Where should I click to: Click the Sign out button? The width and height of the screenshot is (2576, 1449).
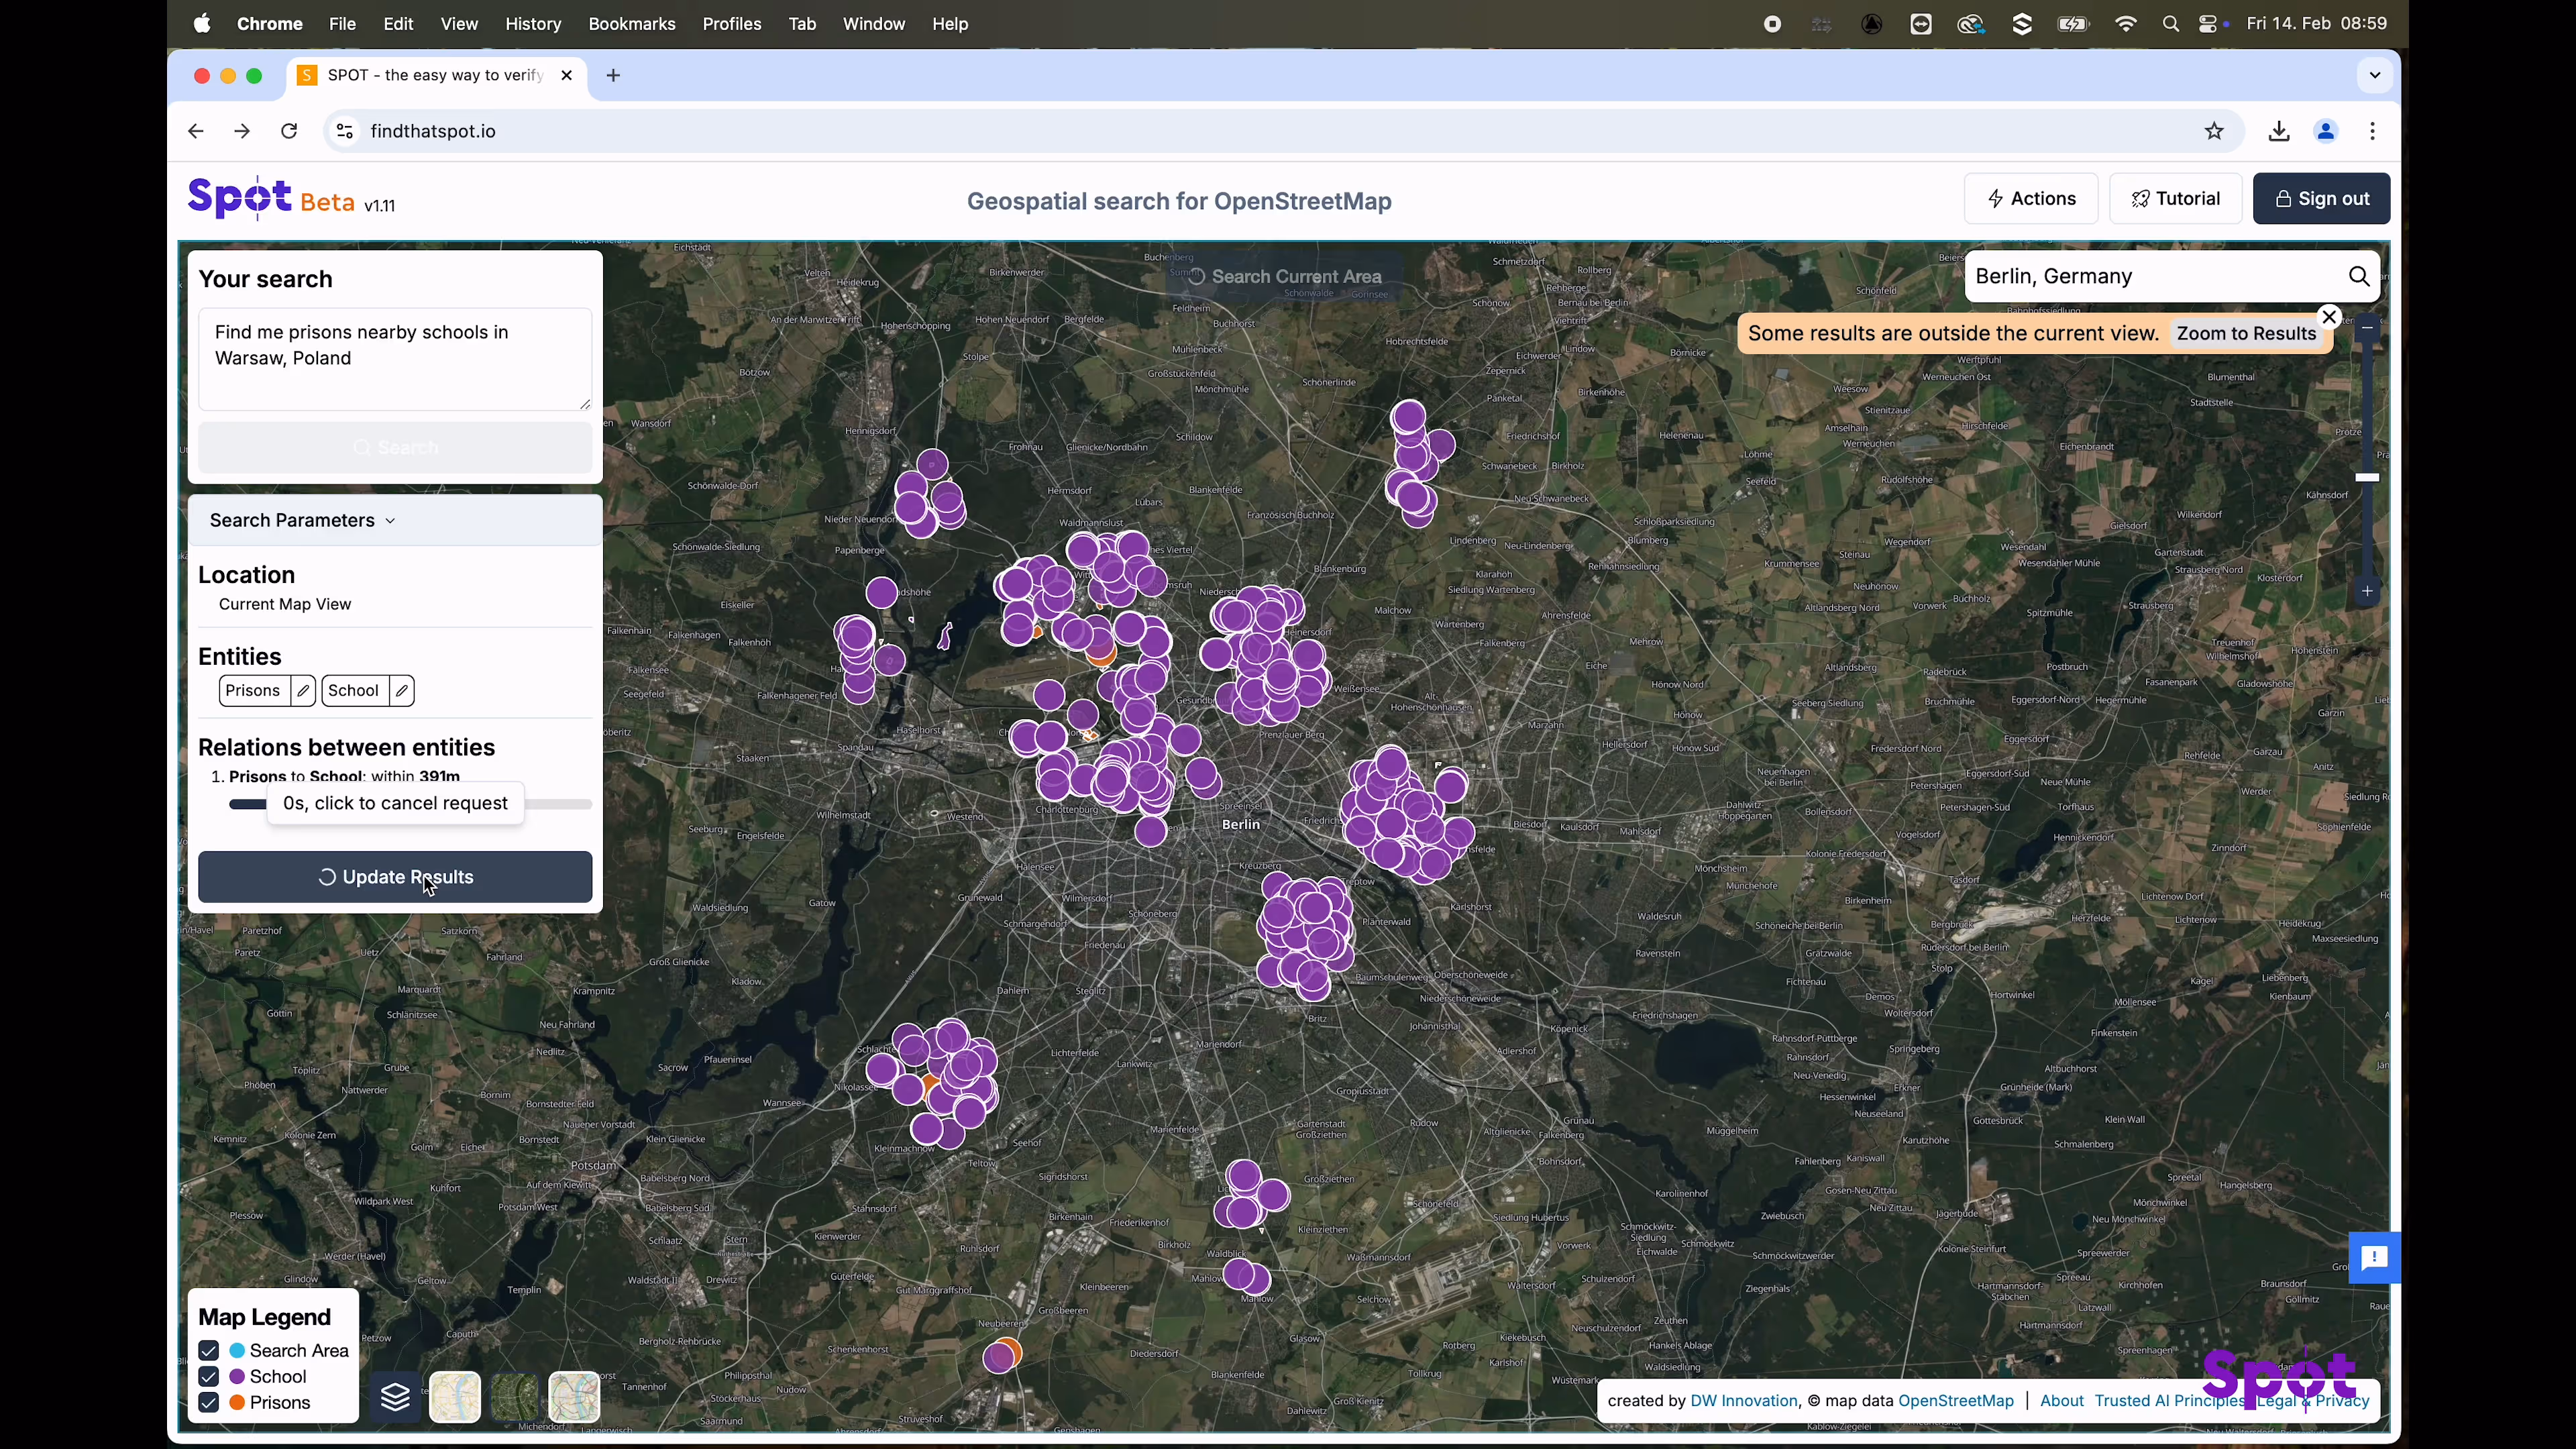coord(2321,199)
